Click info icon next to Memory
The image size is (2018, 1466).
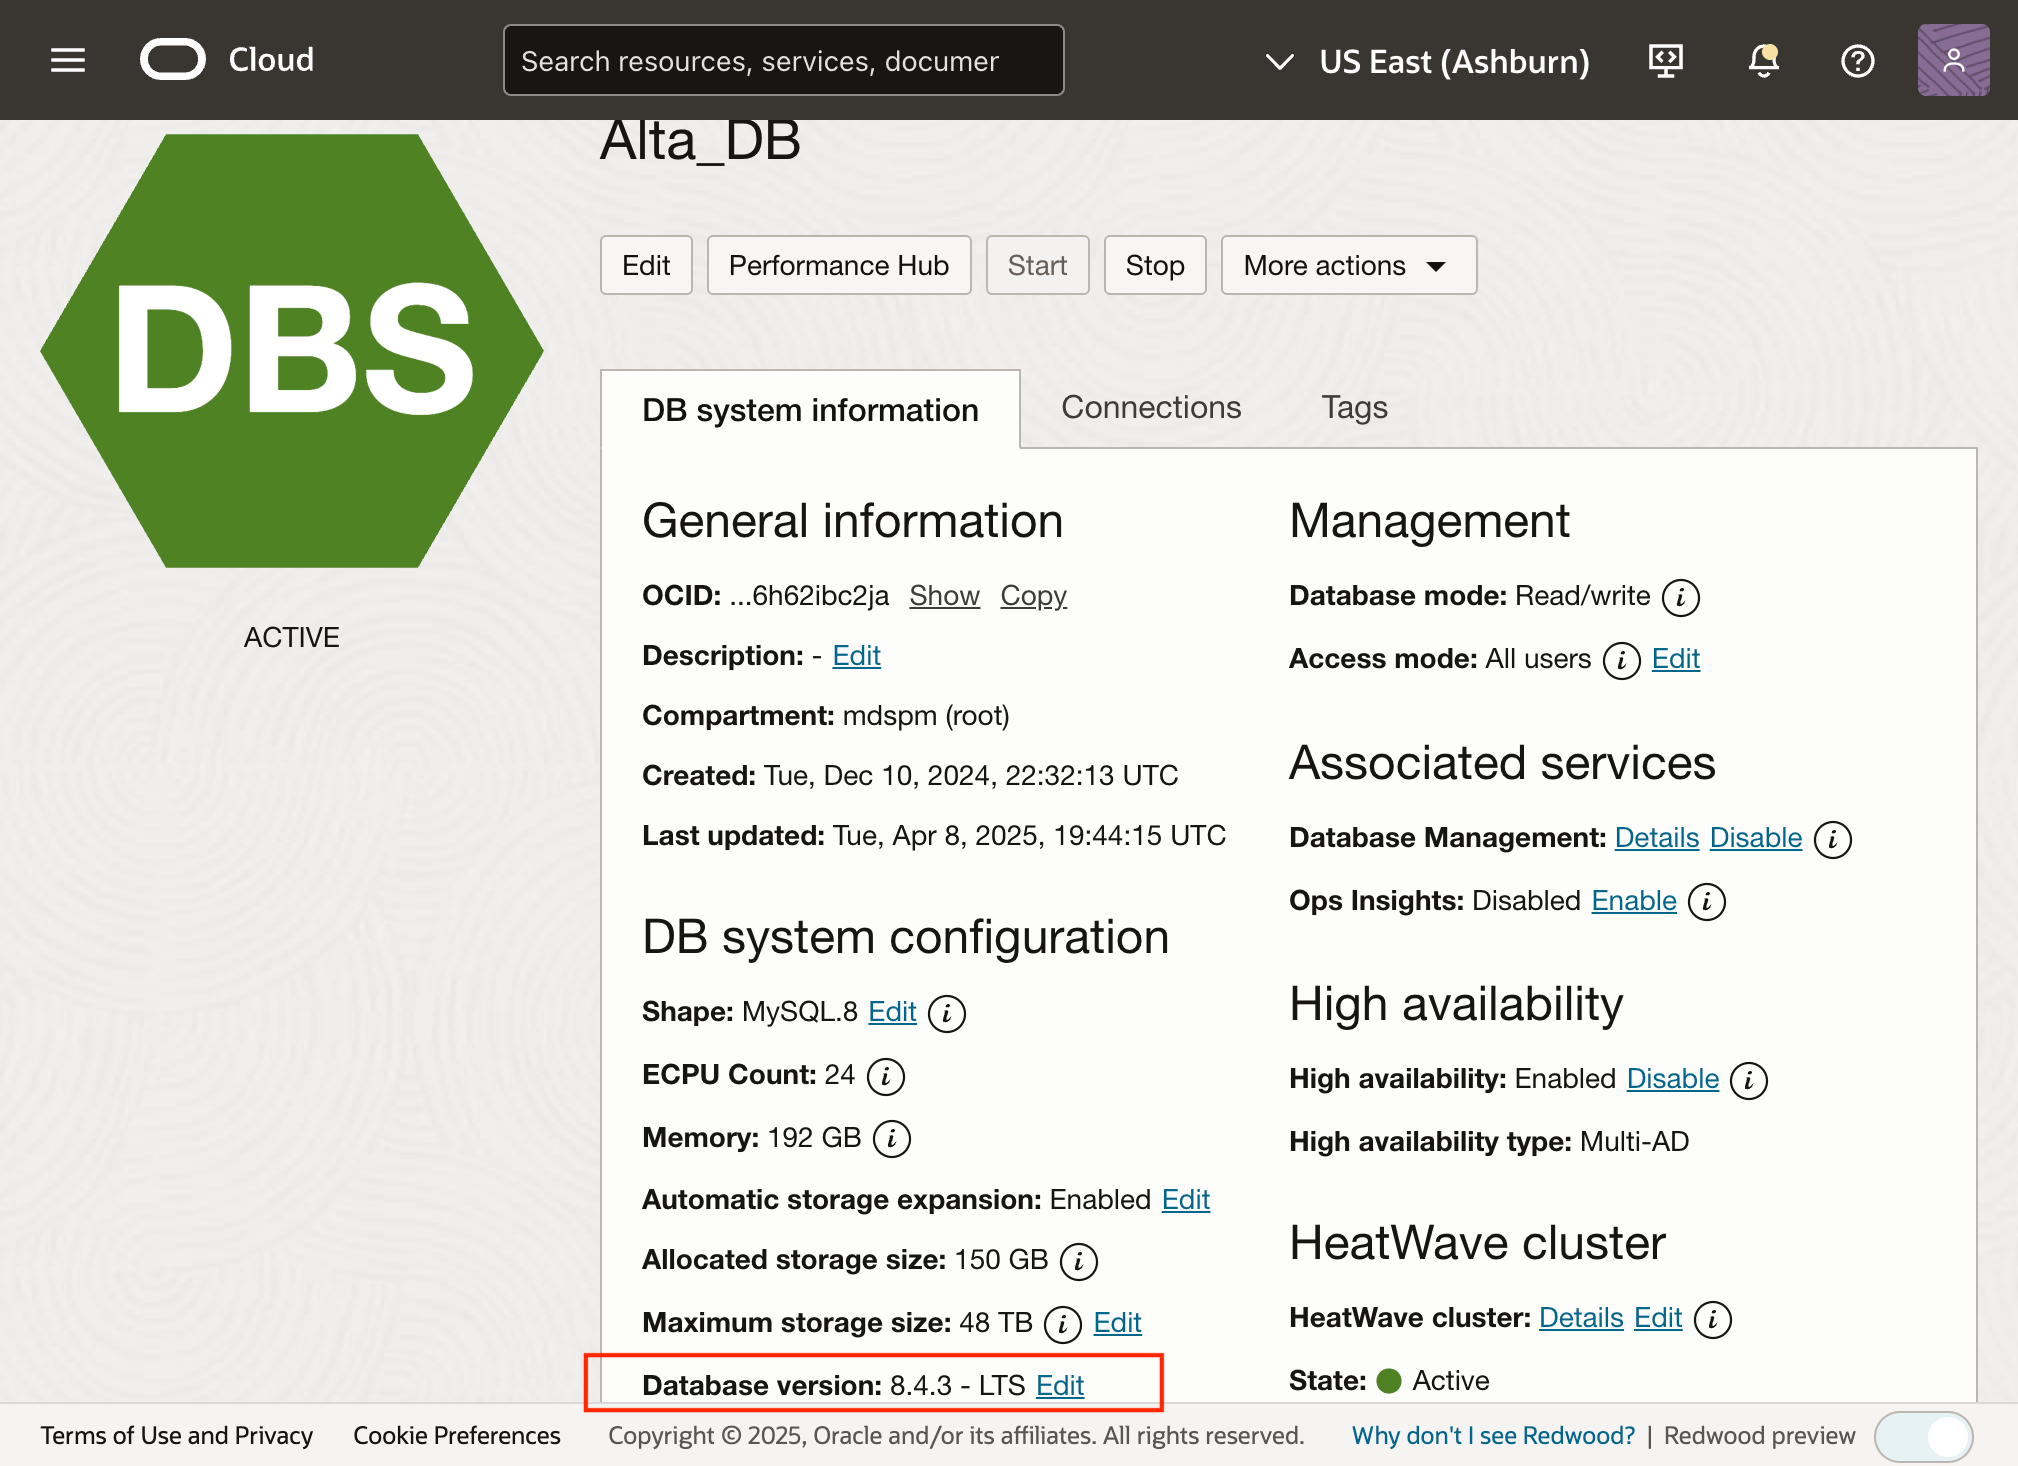coord(891,1139)
